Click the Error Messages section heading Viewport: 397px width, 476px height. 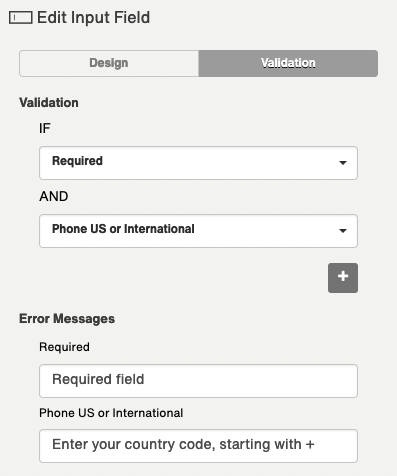tap(67, 319)
